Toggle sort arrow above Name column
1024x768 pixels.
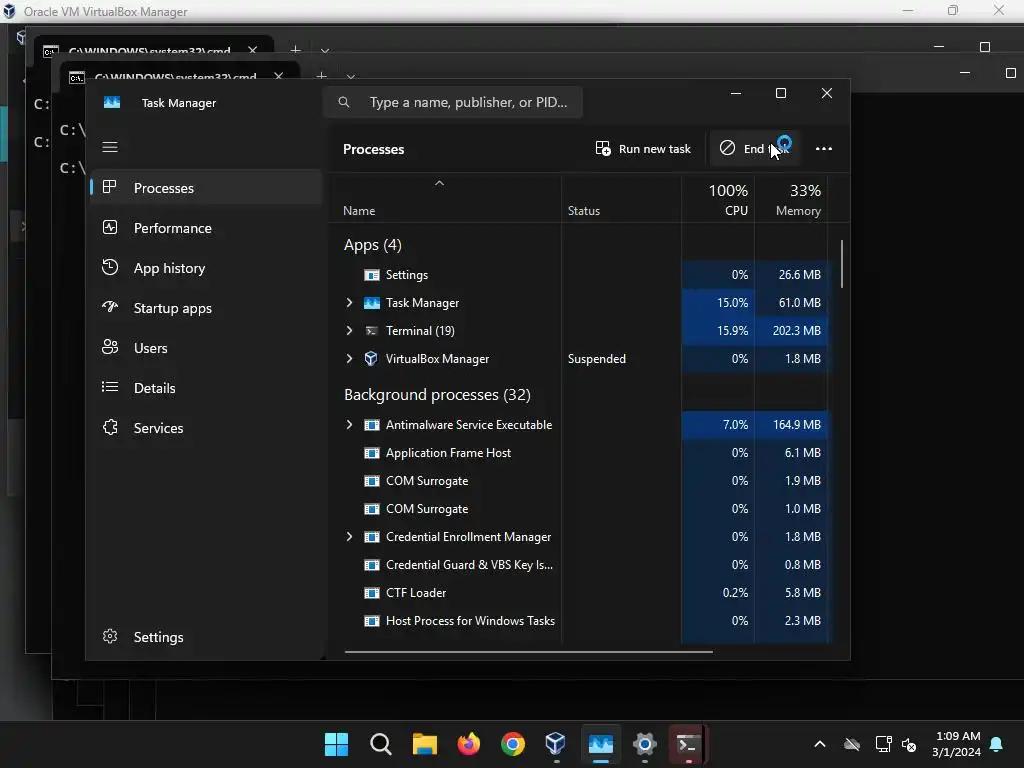point(440,184)
